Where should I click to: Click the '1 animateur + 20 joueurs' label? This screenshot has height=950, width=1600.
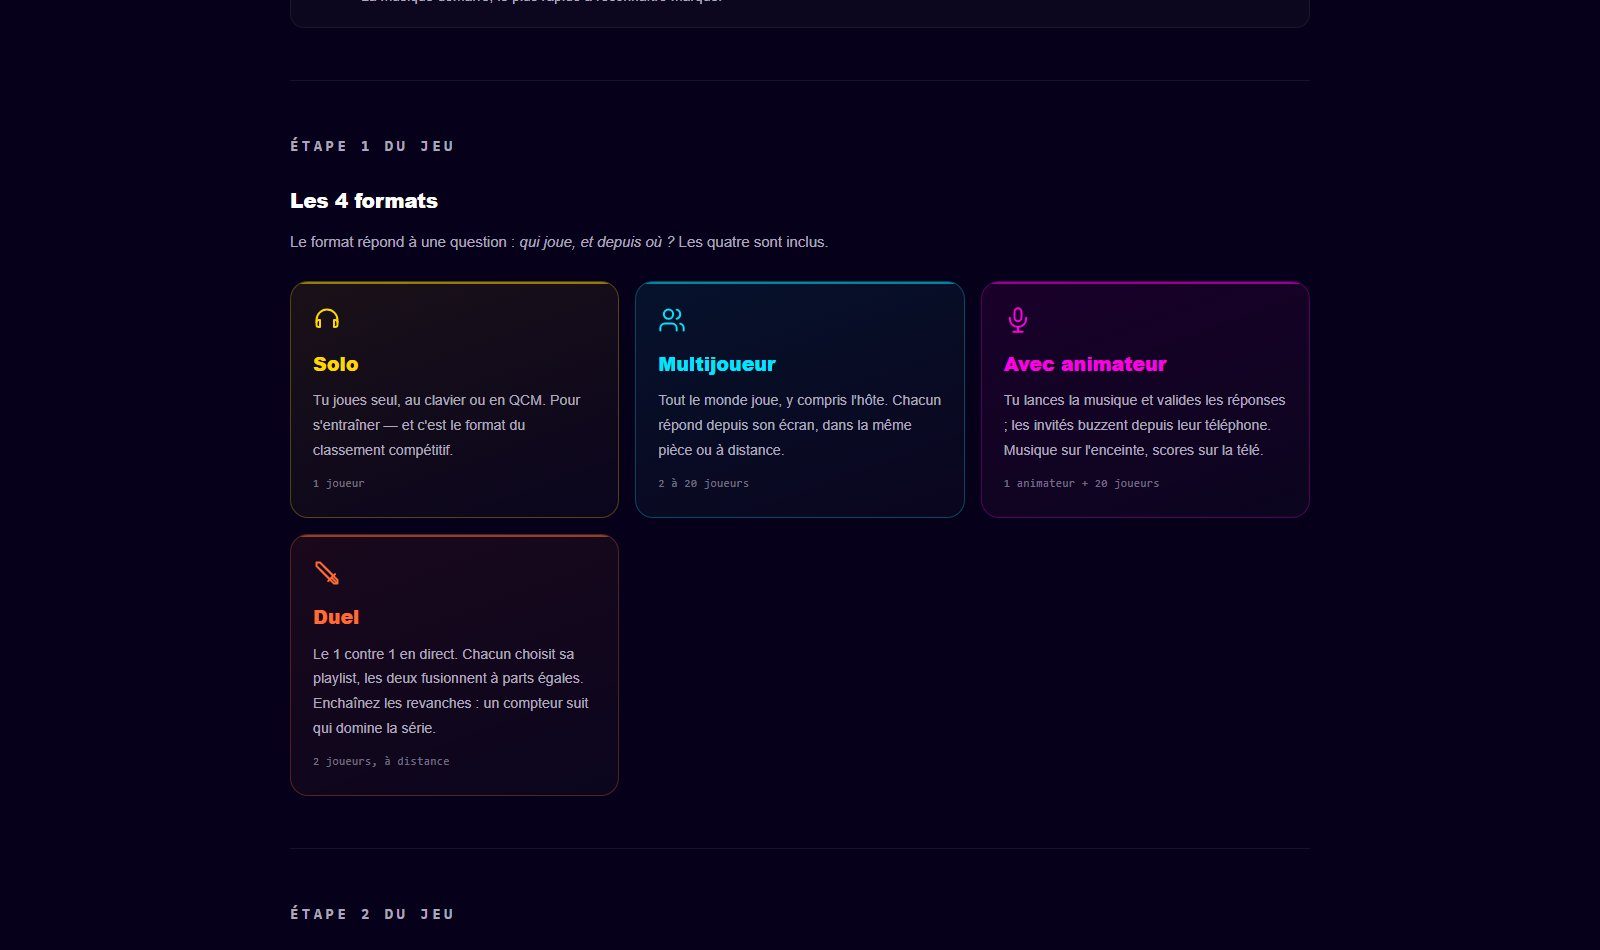tap(1082, 483)
